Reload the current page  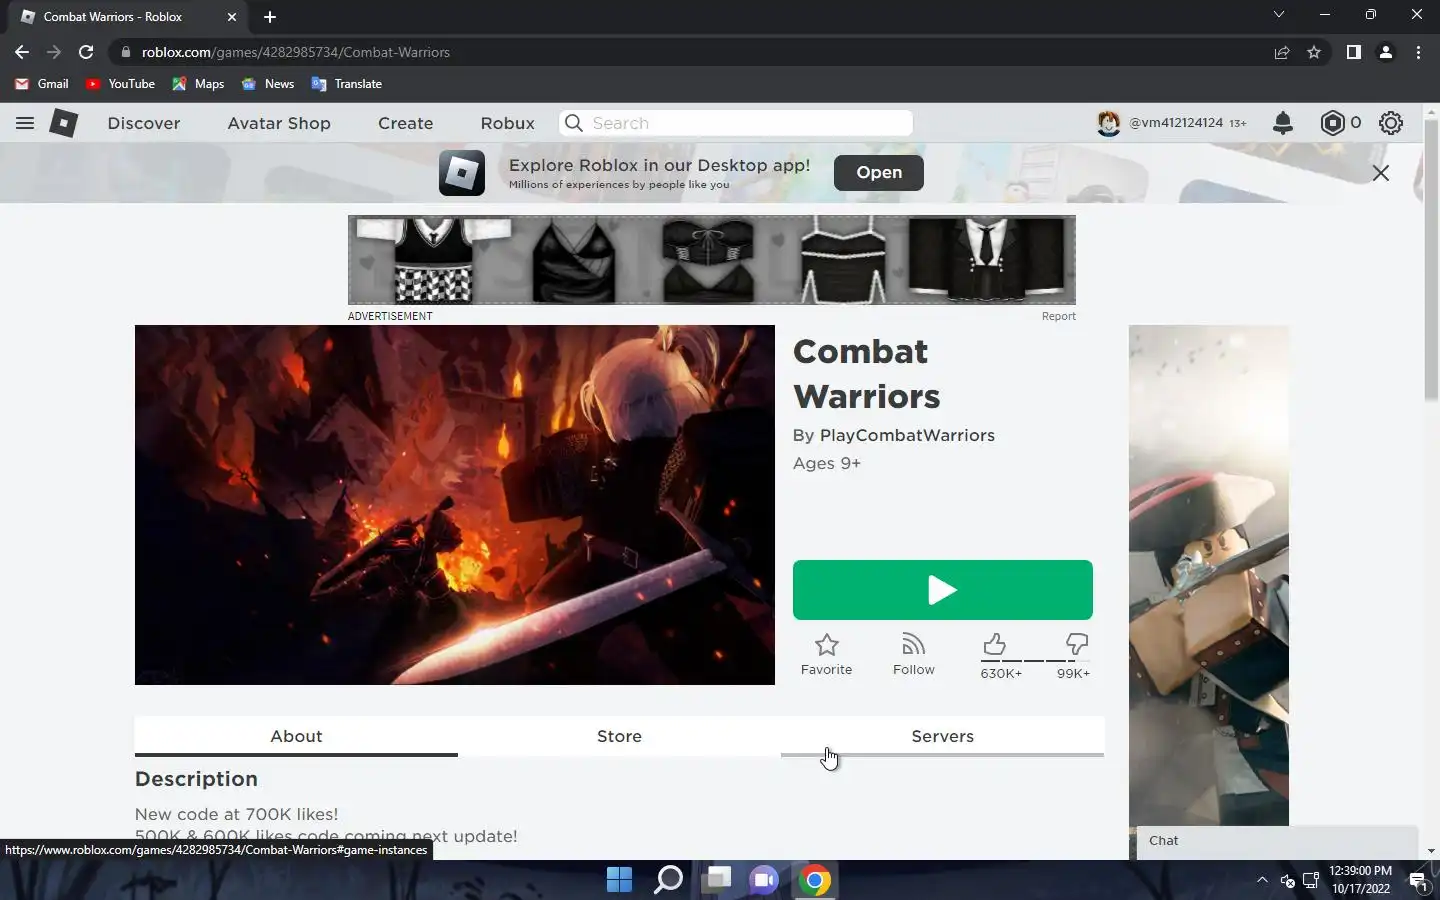click(x=86, y=52)
